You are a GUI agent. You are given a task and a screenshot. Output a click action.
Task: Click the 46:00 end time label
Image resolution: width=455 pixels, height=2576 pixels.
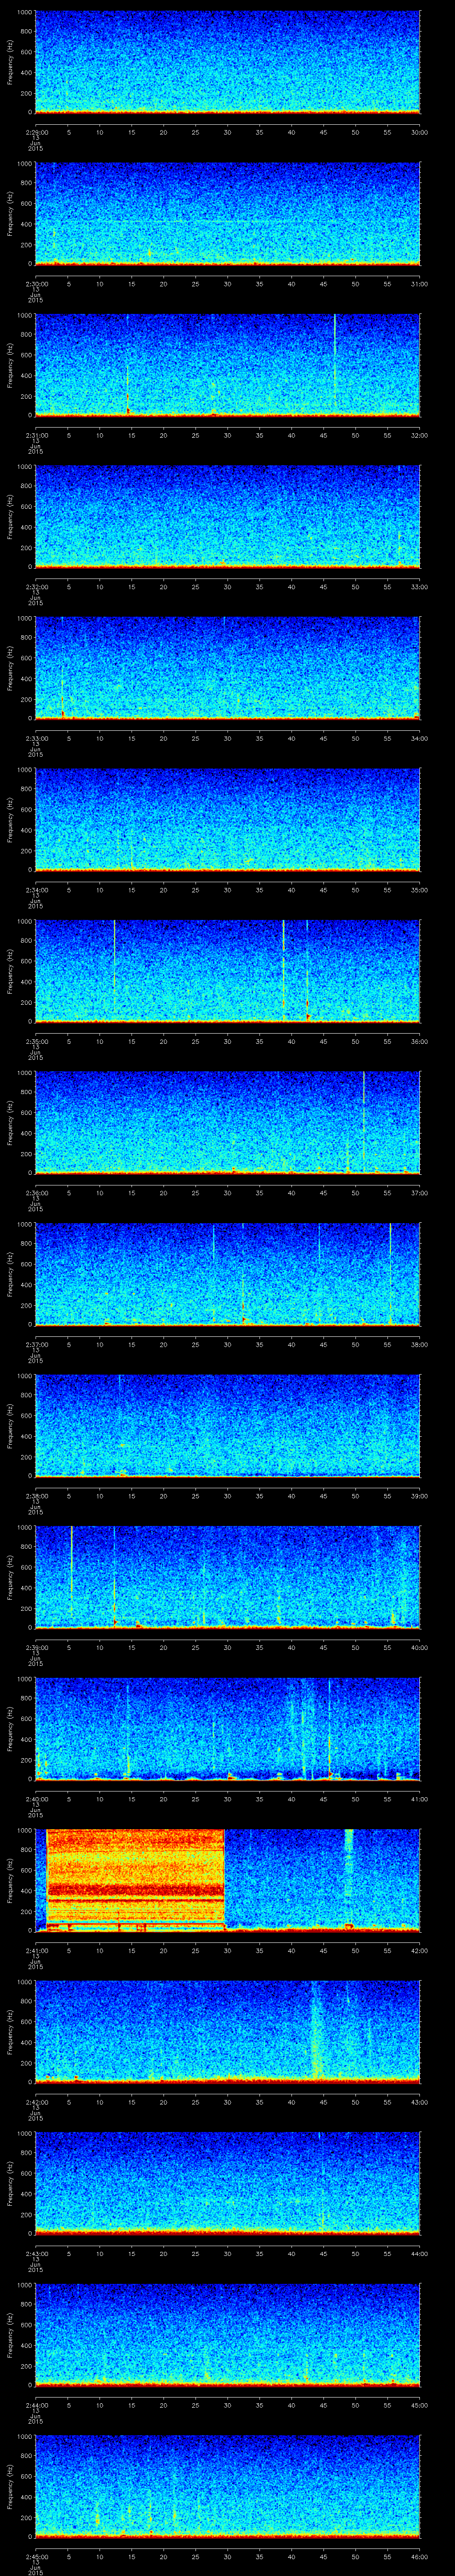(x=419, y=2556)
